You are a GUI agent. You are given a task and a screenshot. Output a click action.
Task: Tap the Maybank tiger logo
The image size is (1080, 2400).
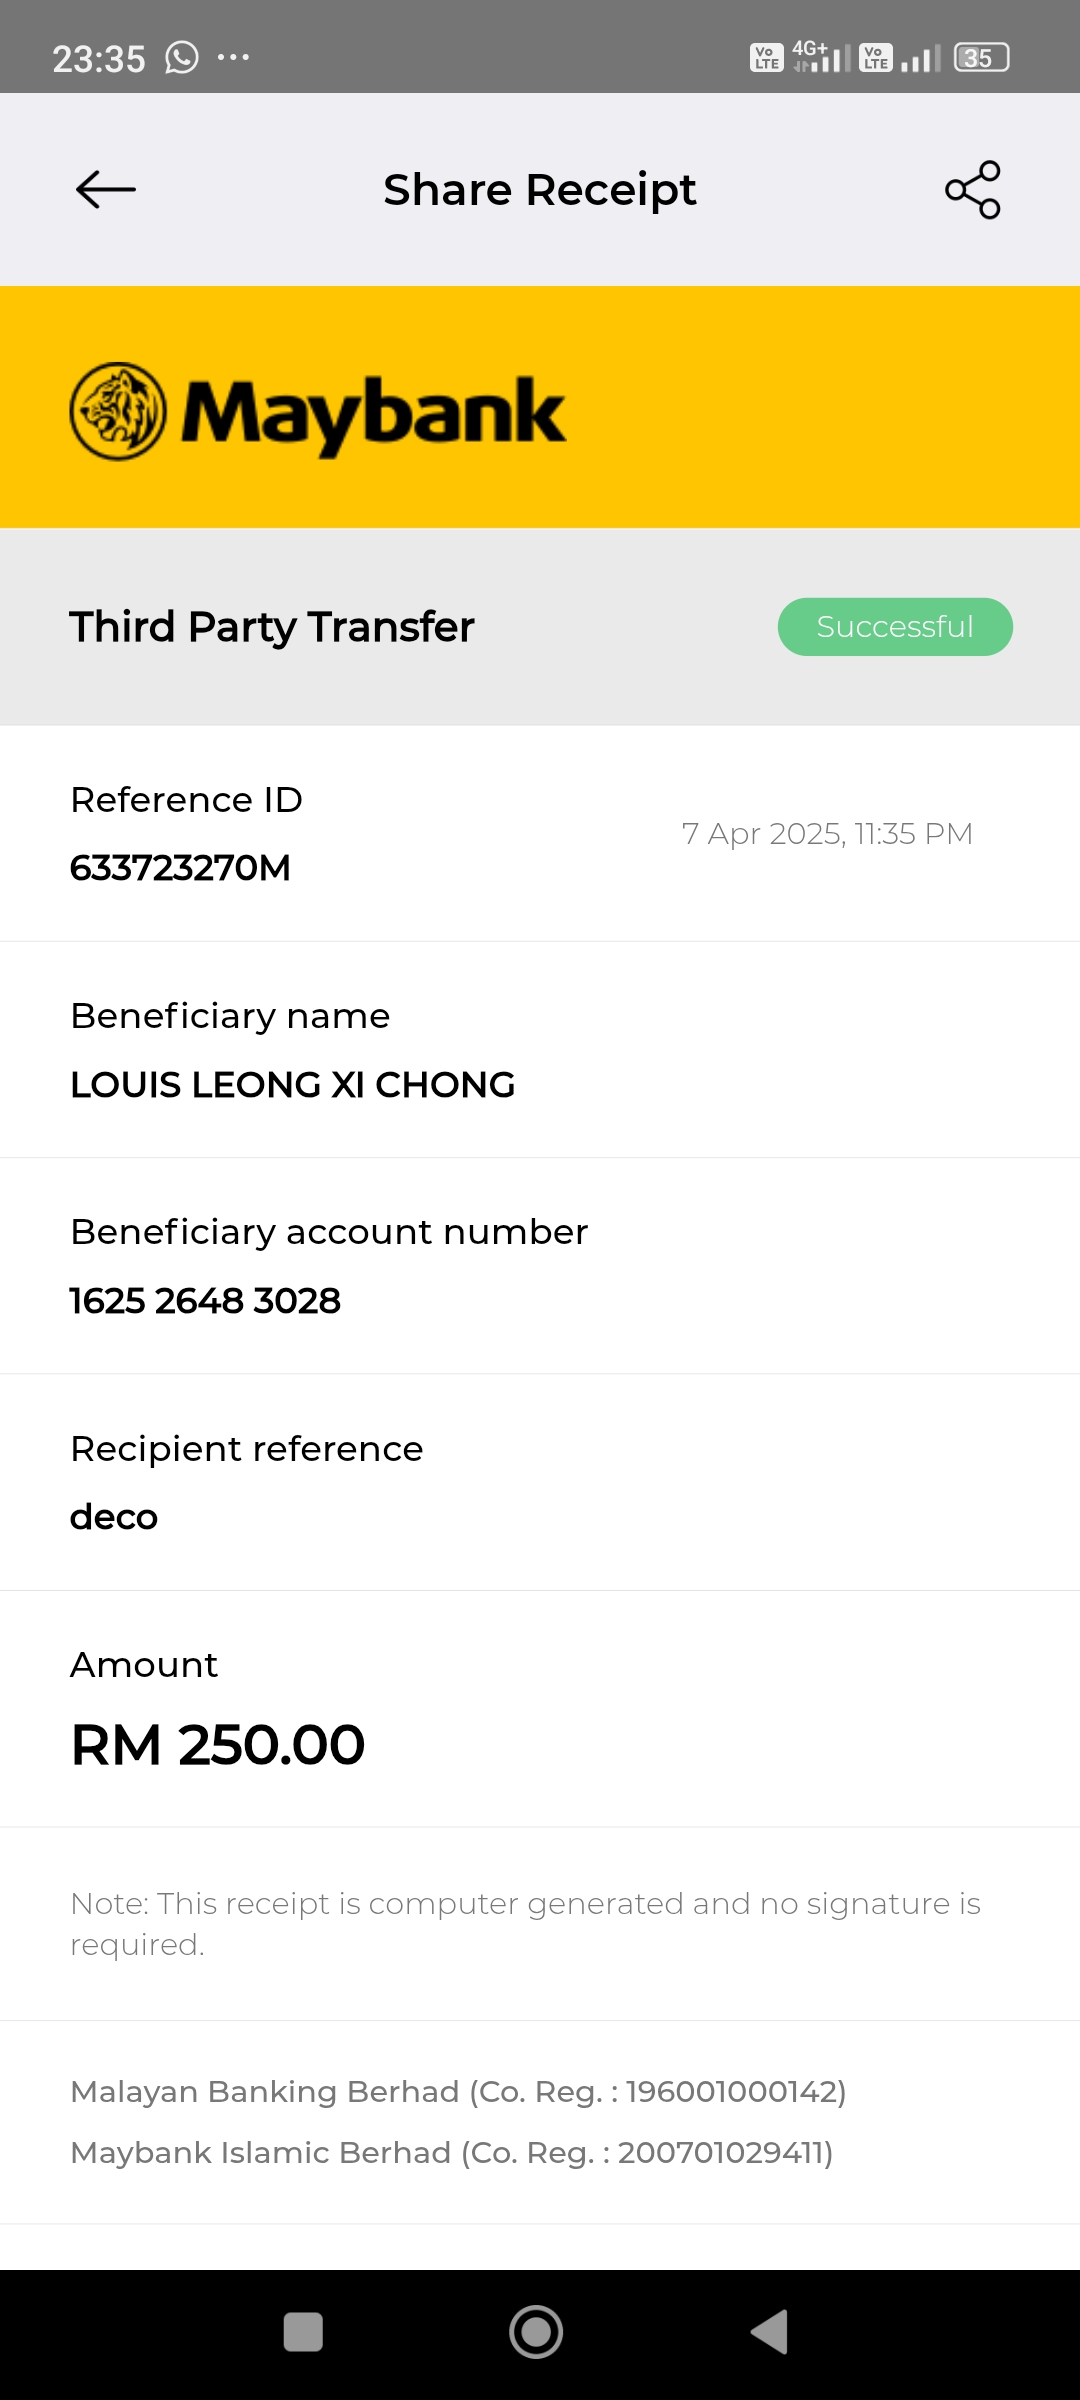(x=118, y=411)
